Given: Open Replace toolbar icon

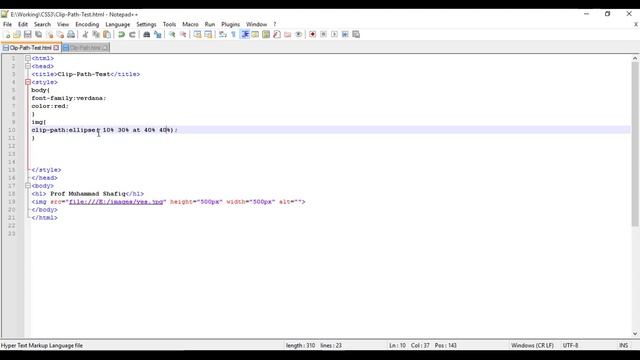Looking at the screenshot, I should click(x=158, y=35).
